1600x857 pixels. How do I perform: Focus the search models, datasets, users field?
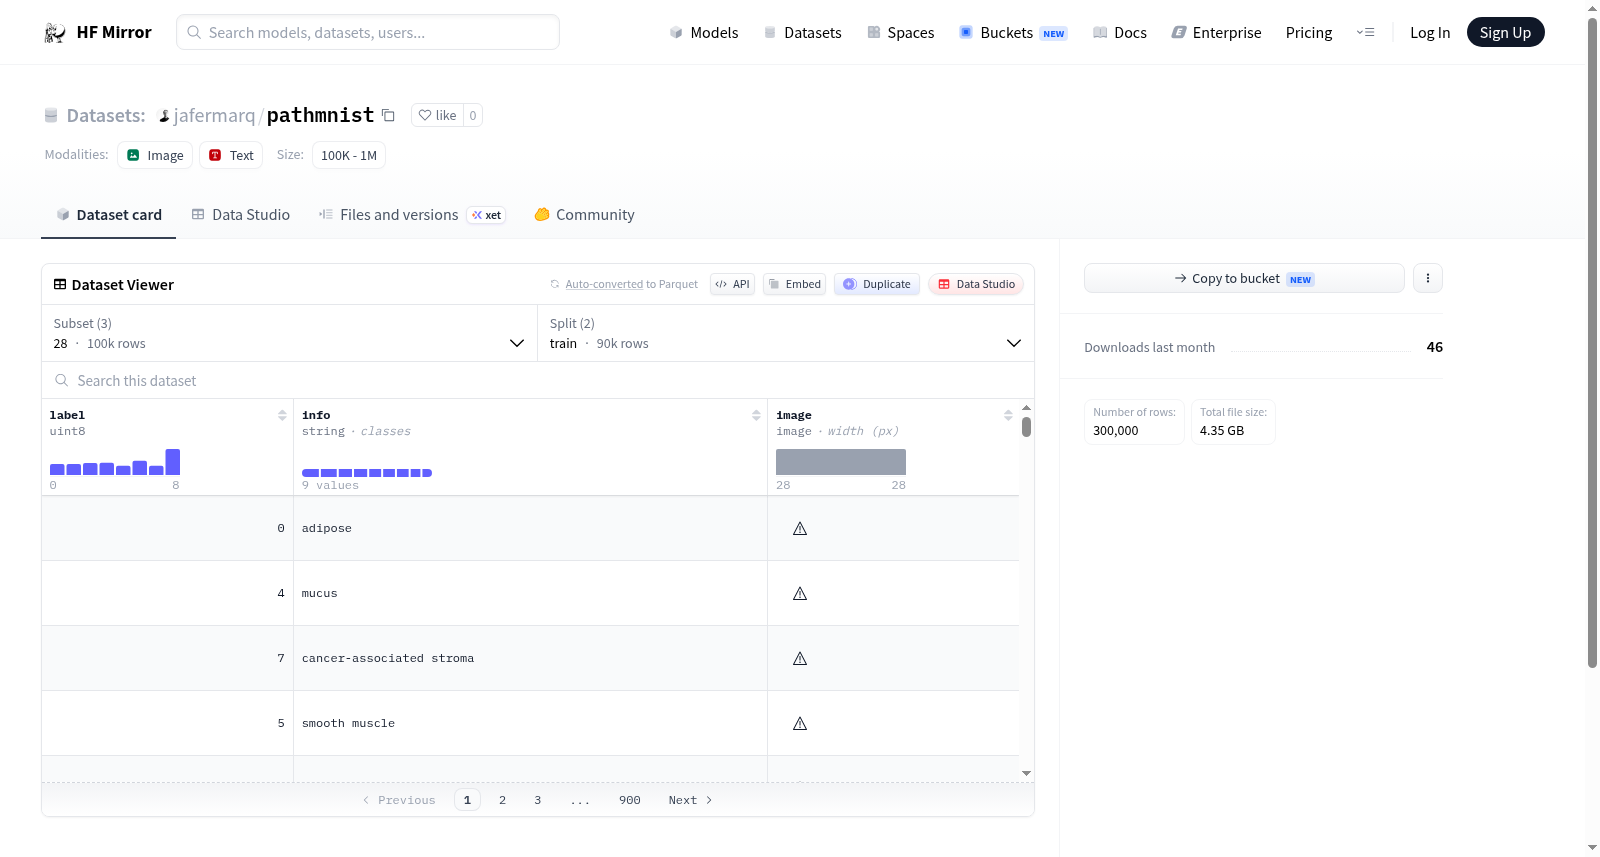point(368,32)
